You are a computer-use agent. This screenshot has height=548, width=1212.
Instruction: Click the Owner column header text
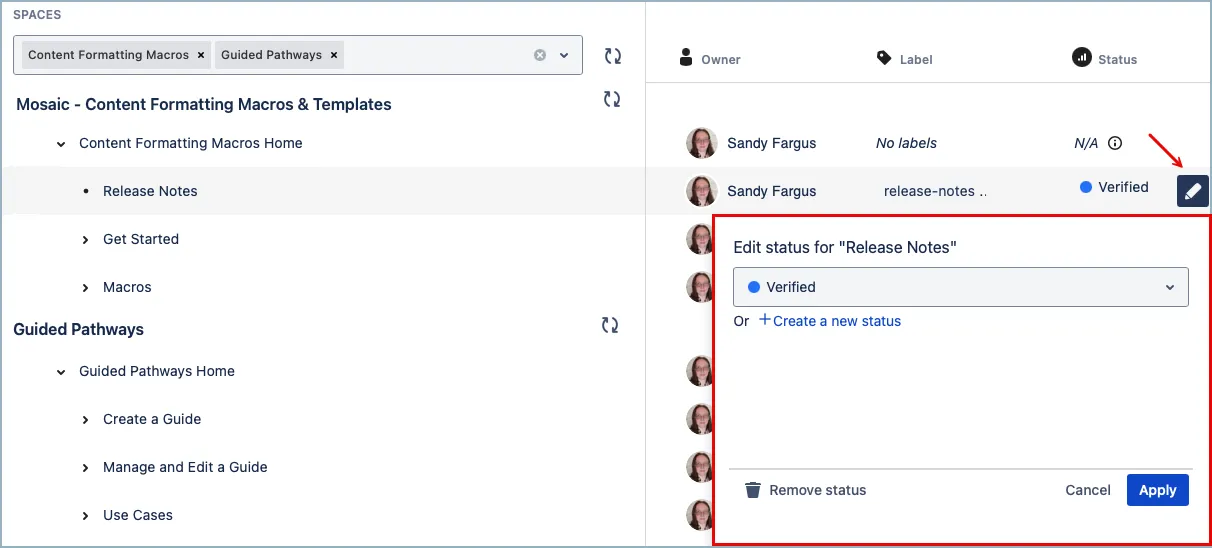[721, 60]
